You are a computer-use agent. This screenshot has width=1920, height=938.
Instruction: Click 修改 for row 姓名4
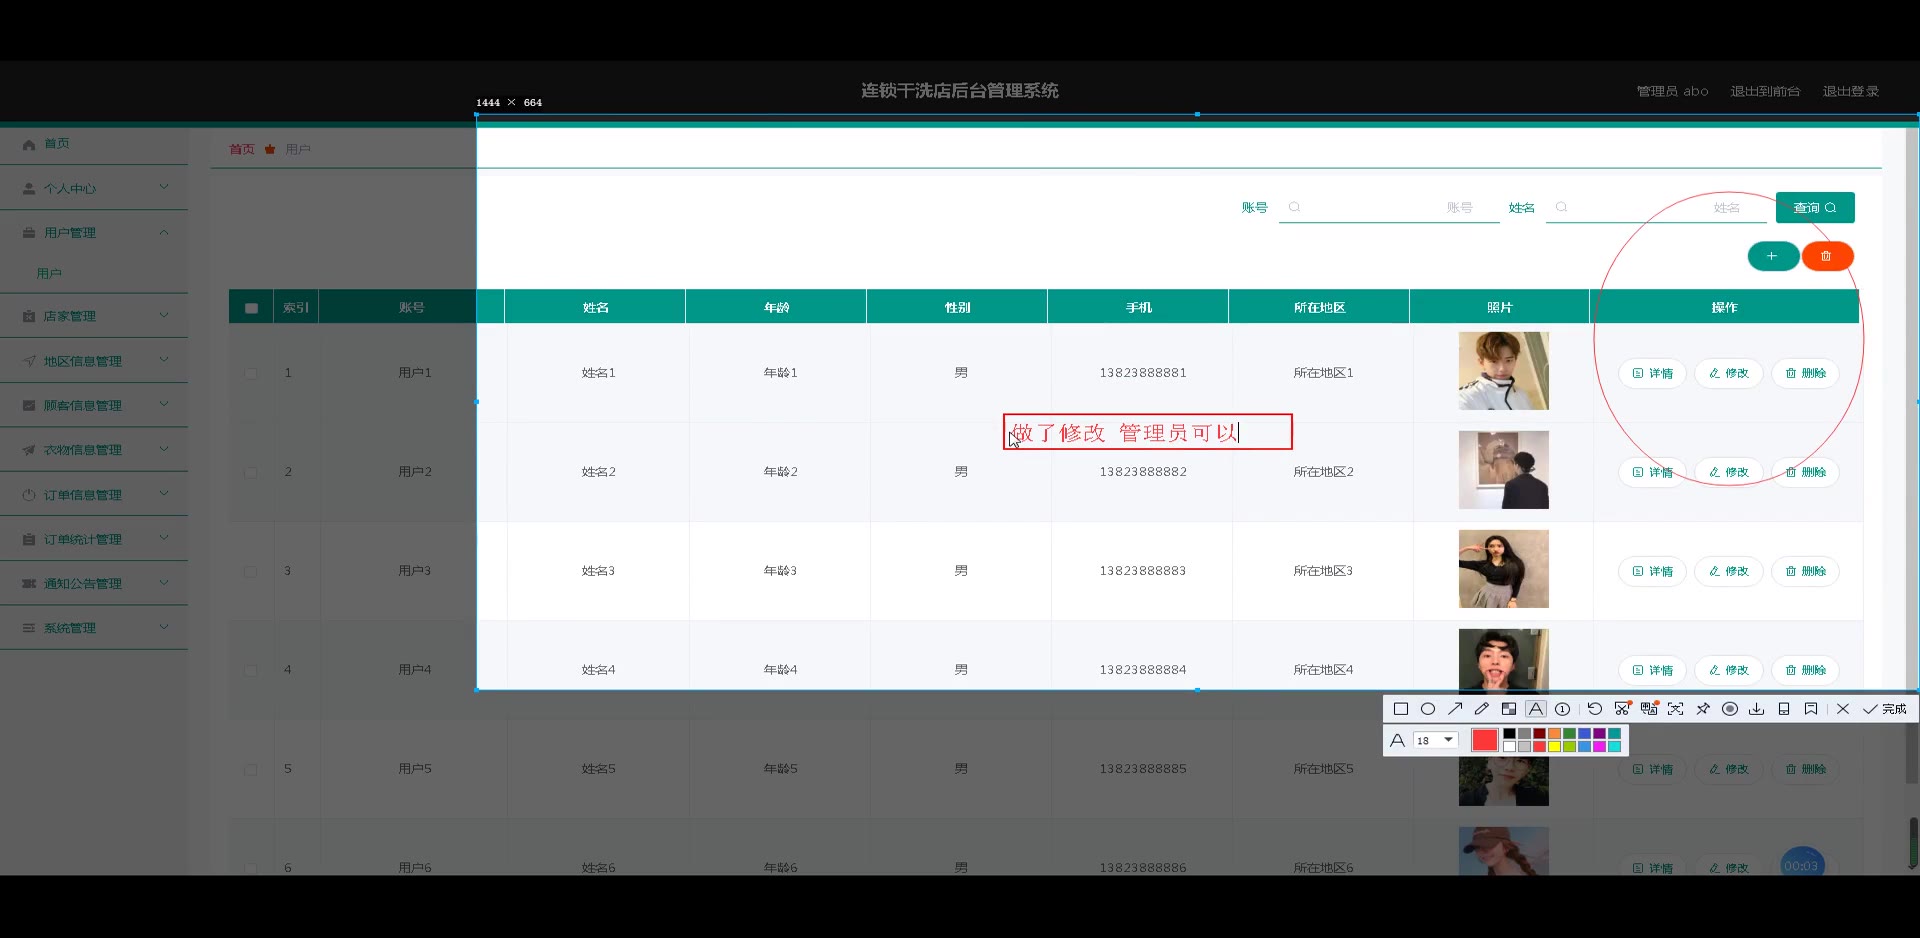[1728, 670]
